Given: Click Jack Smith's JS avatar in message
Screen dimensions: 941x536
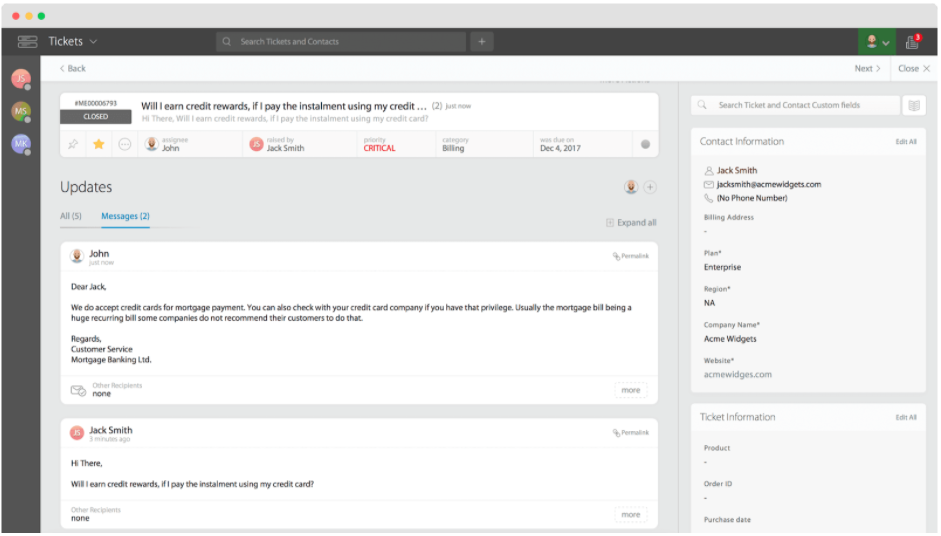Looking at the screenshot, I should tap(77, 433).
